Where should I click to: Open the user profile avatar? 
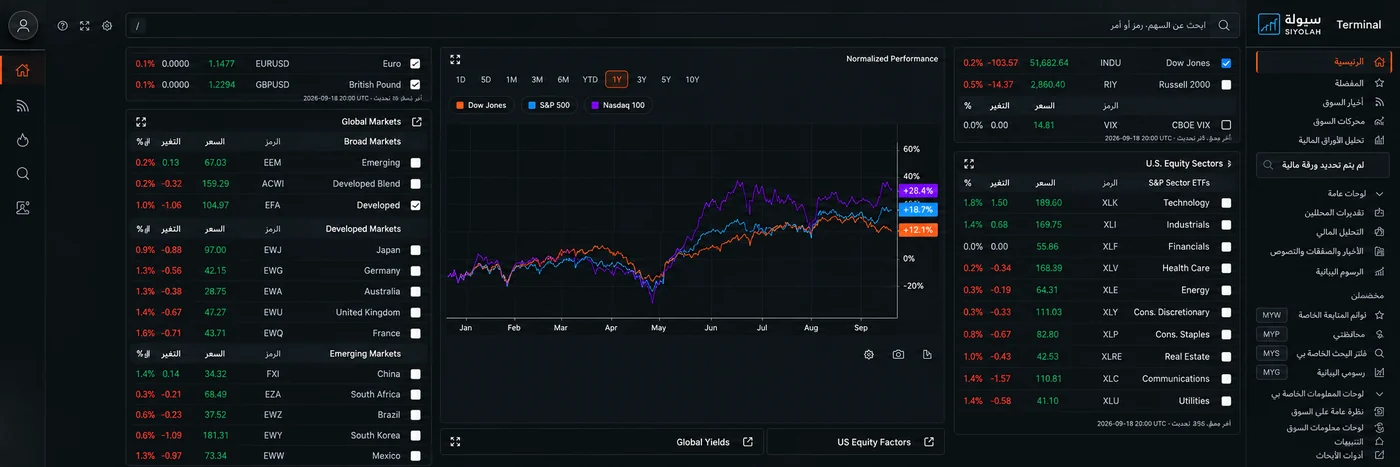click(23, 25)
